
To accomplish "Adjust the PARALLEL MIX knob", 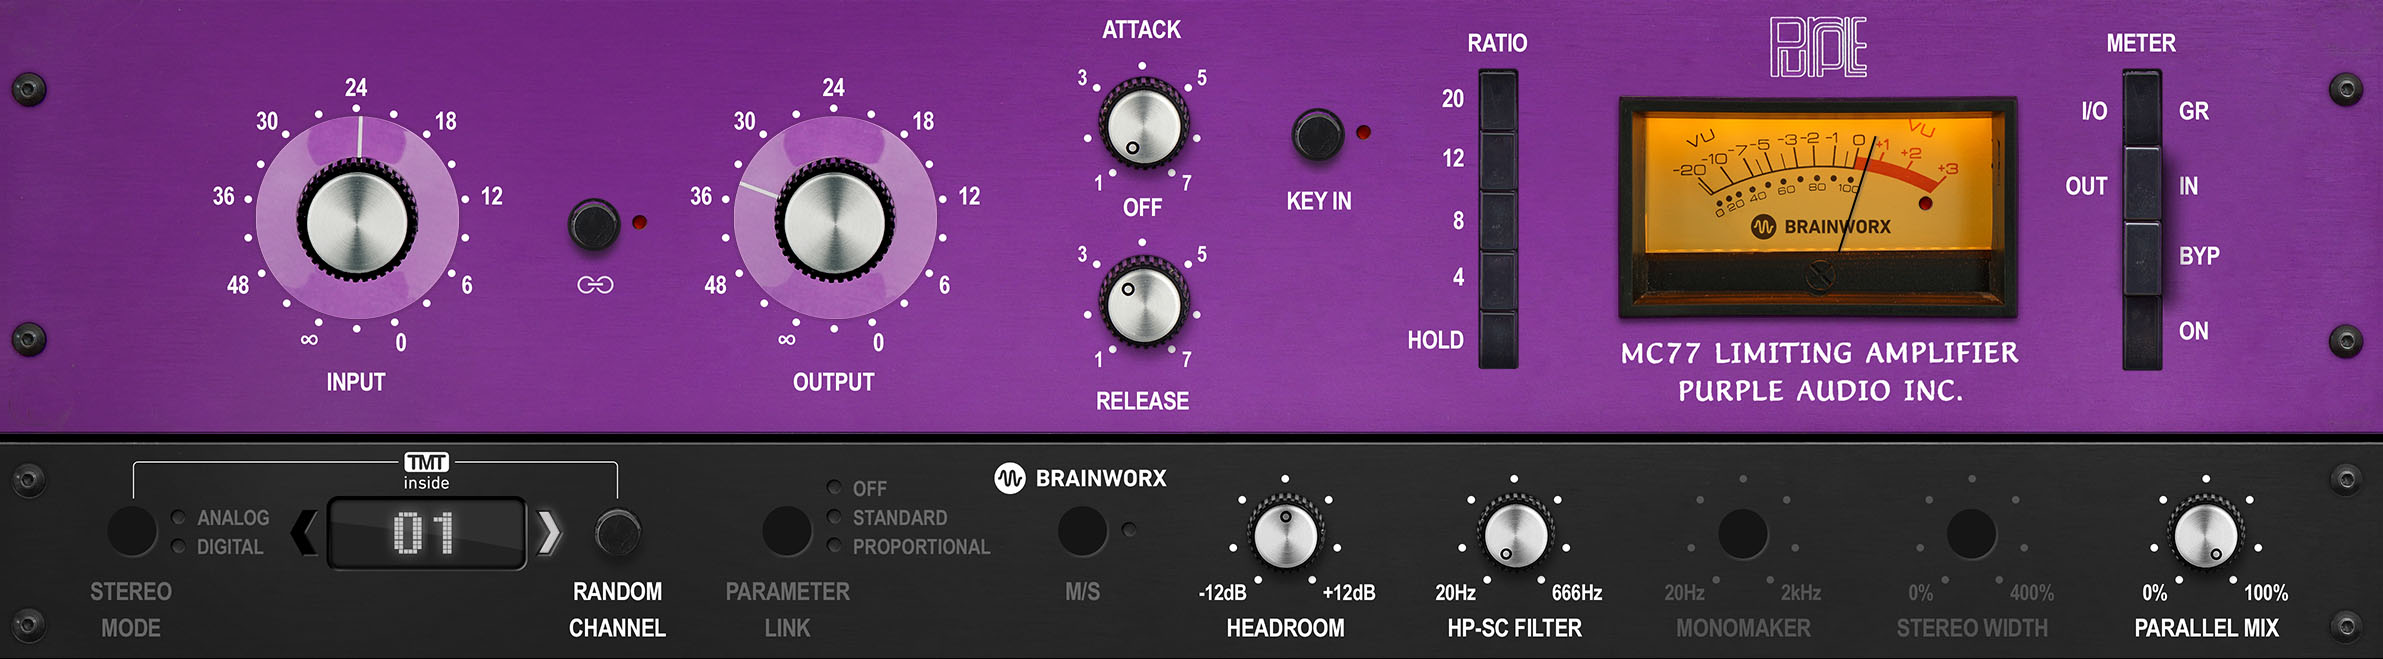I will [x=2206, y=534].
